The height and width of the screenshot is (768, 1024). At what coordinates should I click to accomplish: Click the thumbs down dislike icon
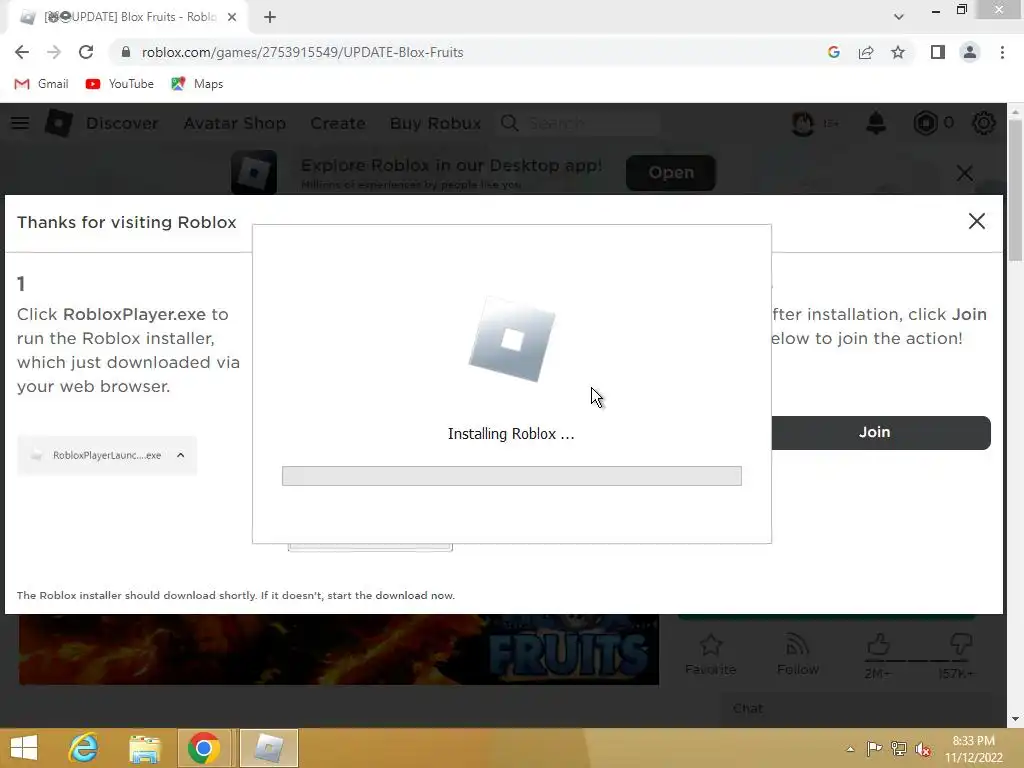coord(961,645)
